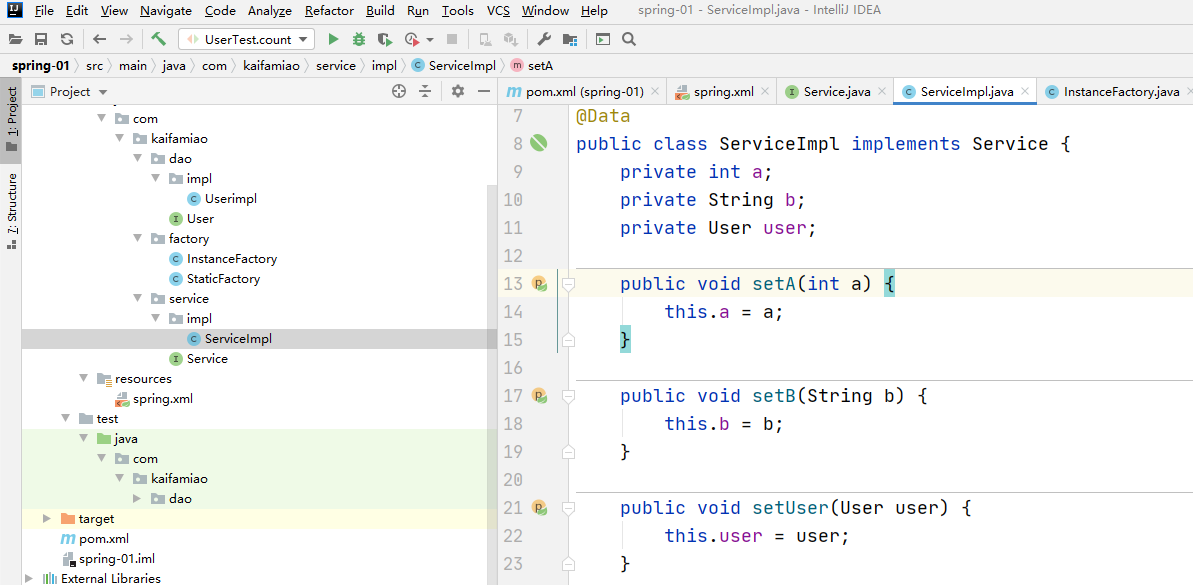Screen dimensions: 1193x585
Task: Search everywhere with the magnifier icon
Action: click(x=628, y=39)
